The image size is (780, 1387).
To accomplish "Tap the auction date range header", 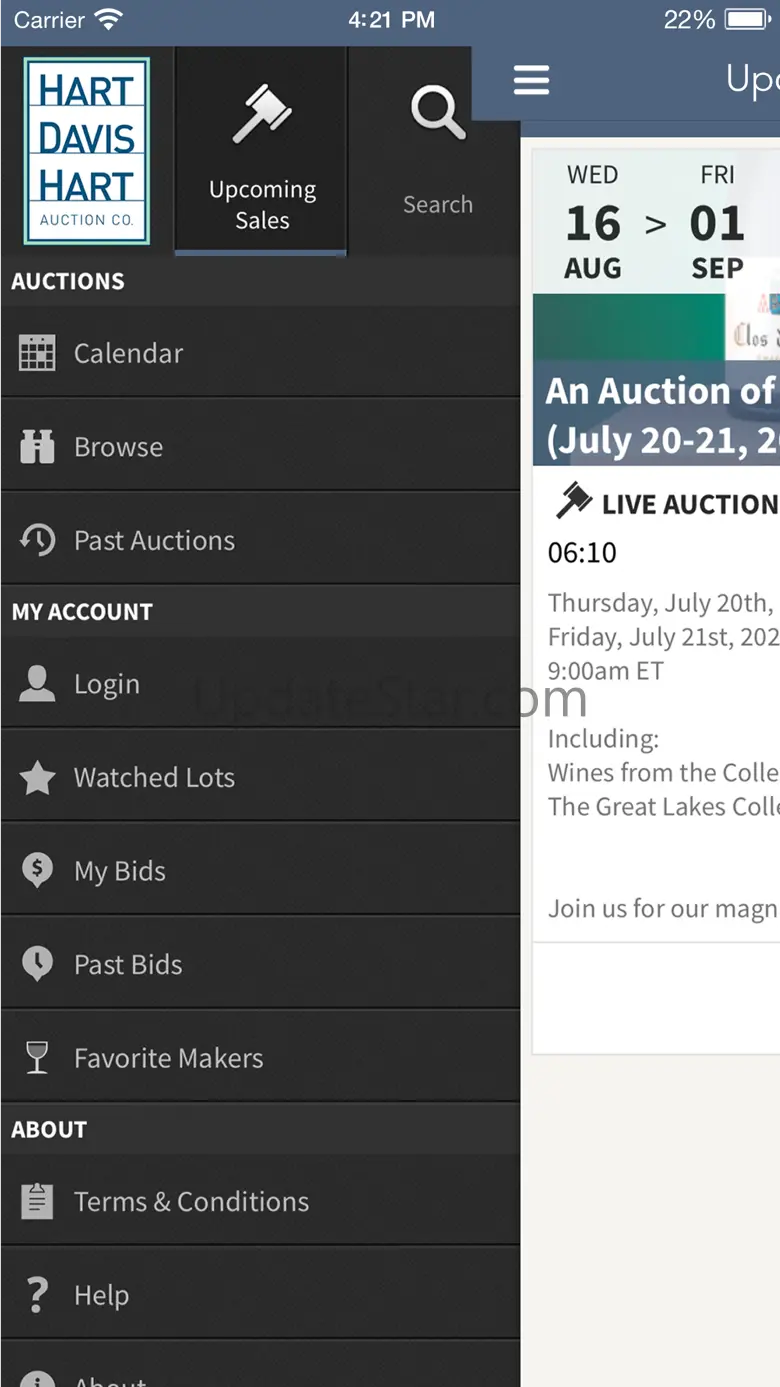I will click(x=656, y=222).
